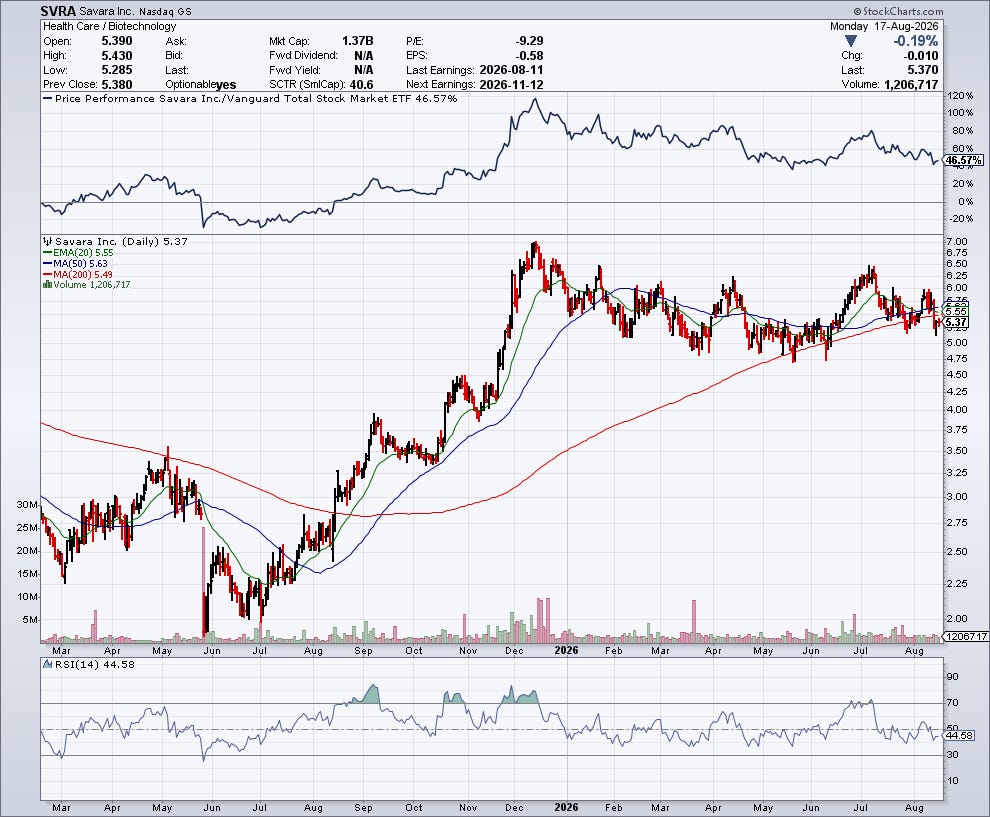Click the 5.37 current price axis tag
990x817 pixels.
957,322
